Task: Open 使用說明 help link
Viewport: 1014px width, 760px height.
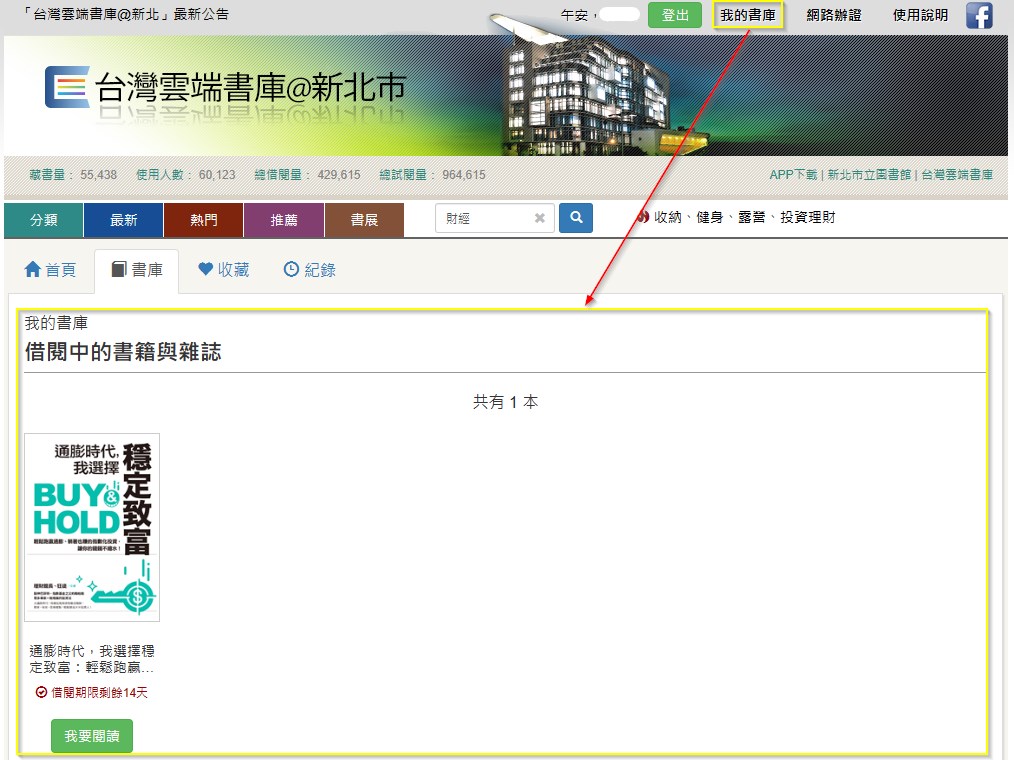Action: pos(920,15)
